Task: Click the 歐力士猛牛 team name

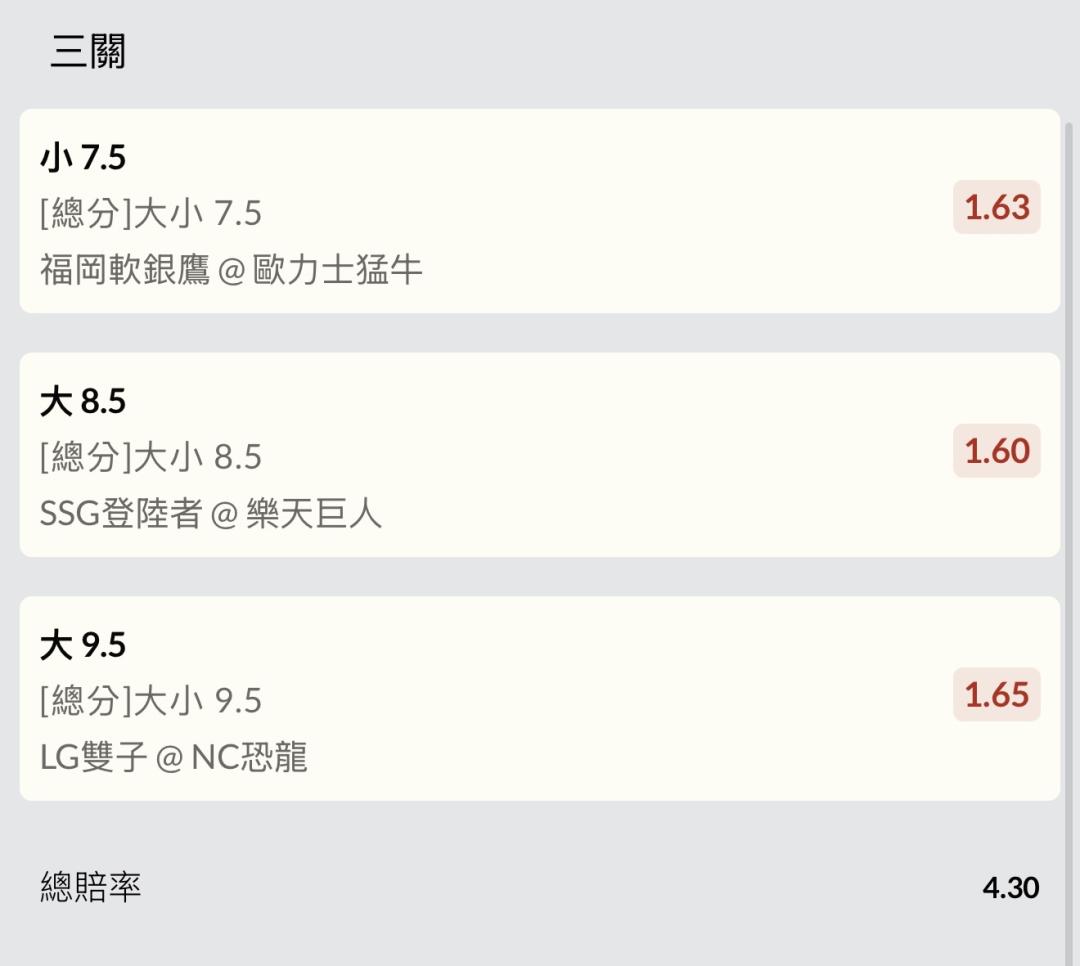Action: pyautogui.click(x=338, y=269)
